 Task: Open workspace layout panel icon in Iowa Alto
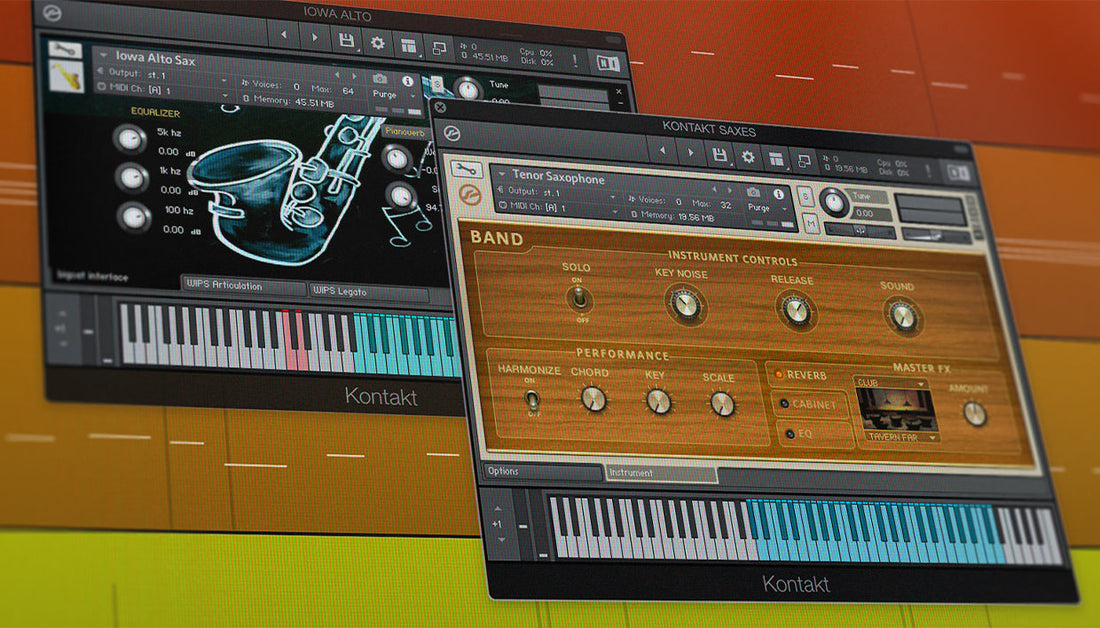pos(408,46)
